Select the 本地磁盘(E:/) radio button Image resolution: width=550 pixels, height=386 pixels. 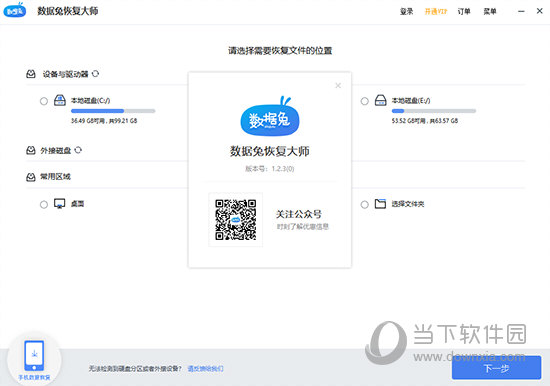(x=365, y=101)
